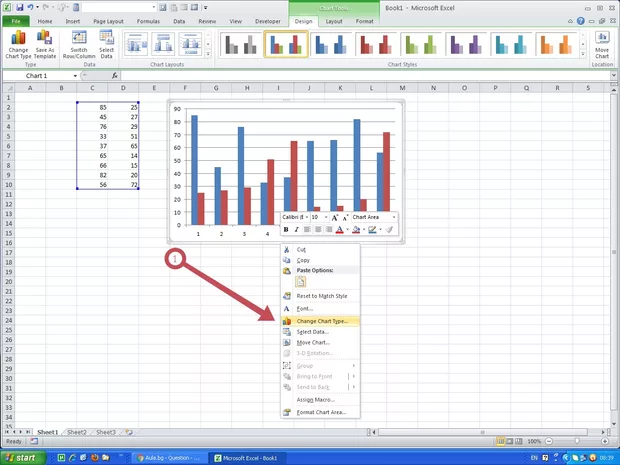620x465 pixels.
Task: Click the Zoom In plus button
Action: pos(605,441)
